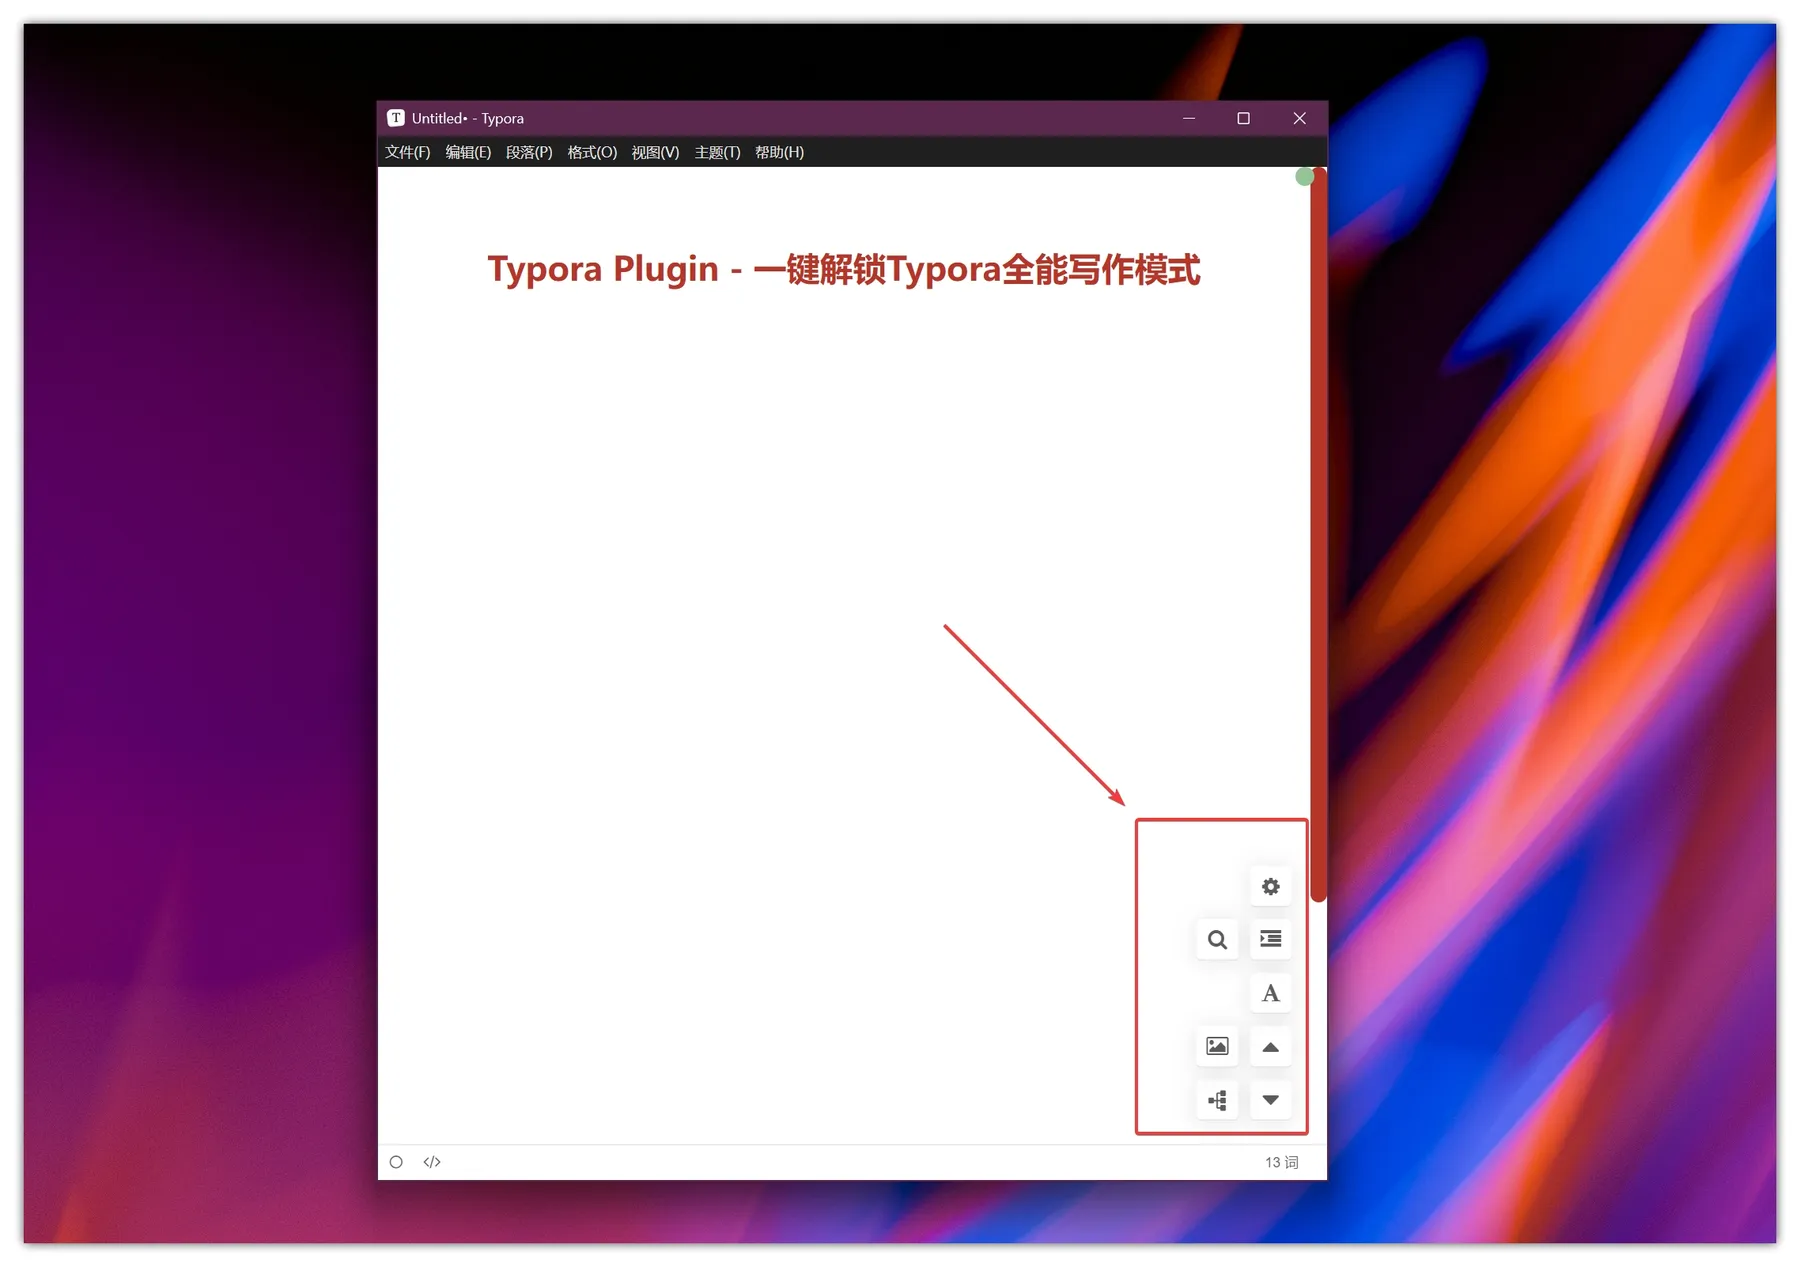Open the search magnifier tool
1800x1267 pixels.
pyautogui.click(x=1216, y=939)
